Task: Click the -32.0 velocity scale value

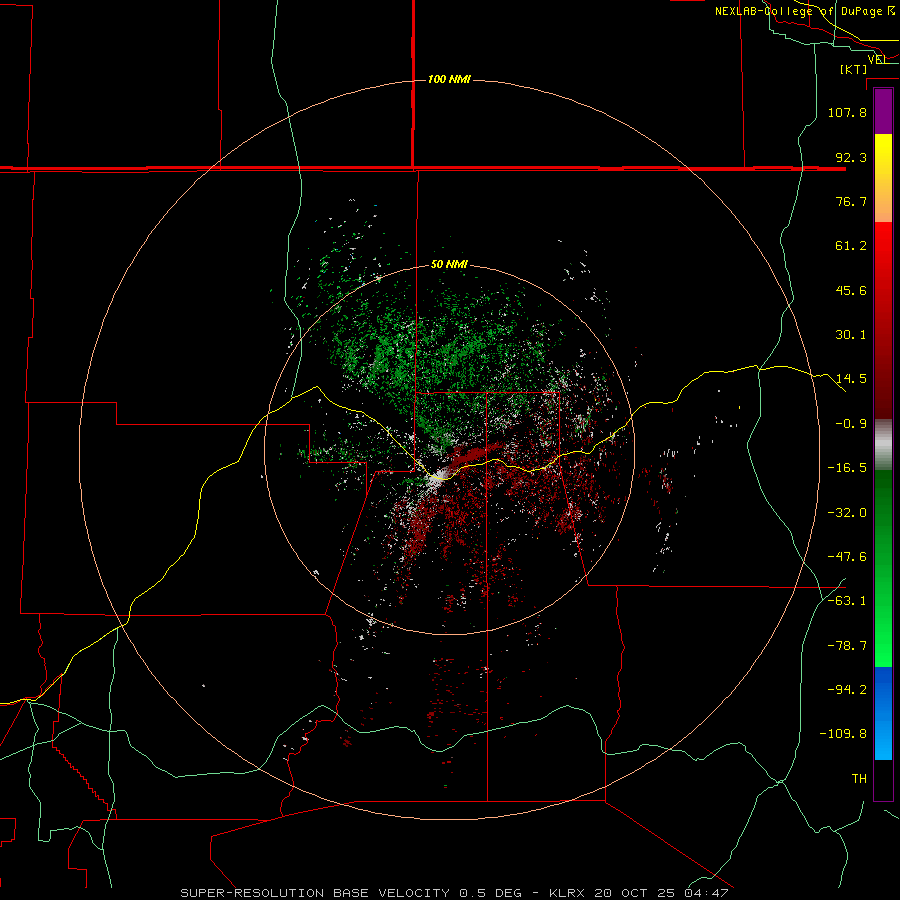Action: 847,513
